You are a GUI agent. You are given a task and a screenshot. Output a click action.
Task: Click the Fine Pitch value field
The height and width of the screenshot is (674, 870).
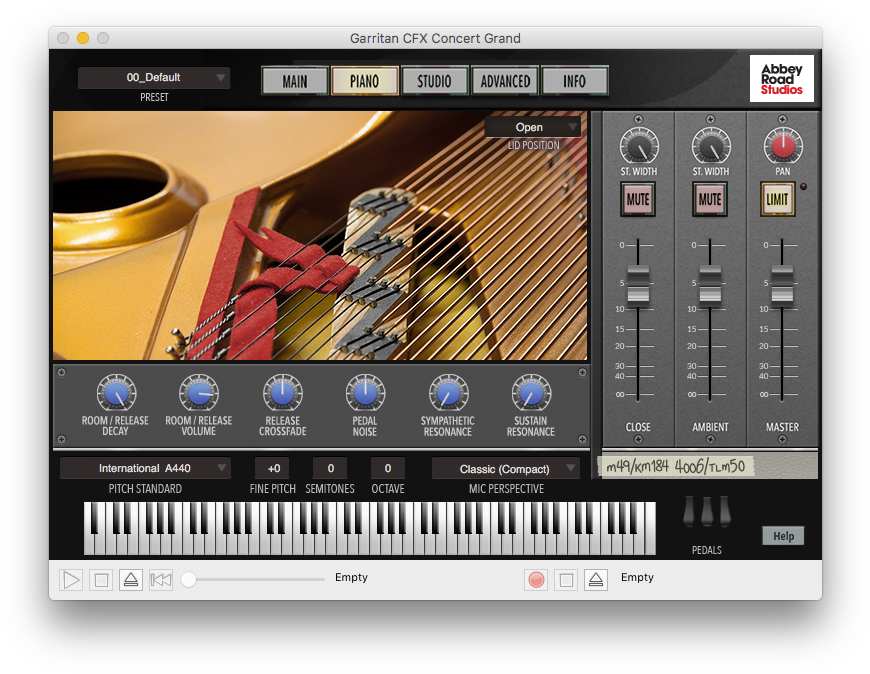click(274, 468)
